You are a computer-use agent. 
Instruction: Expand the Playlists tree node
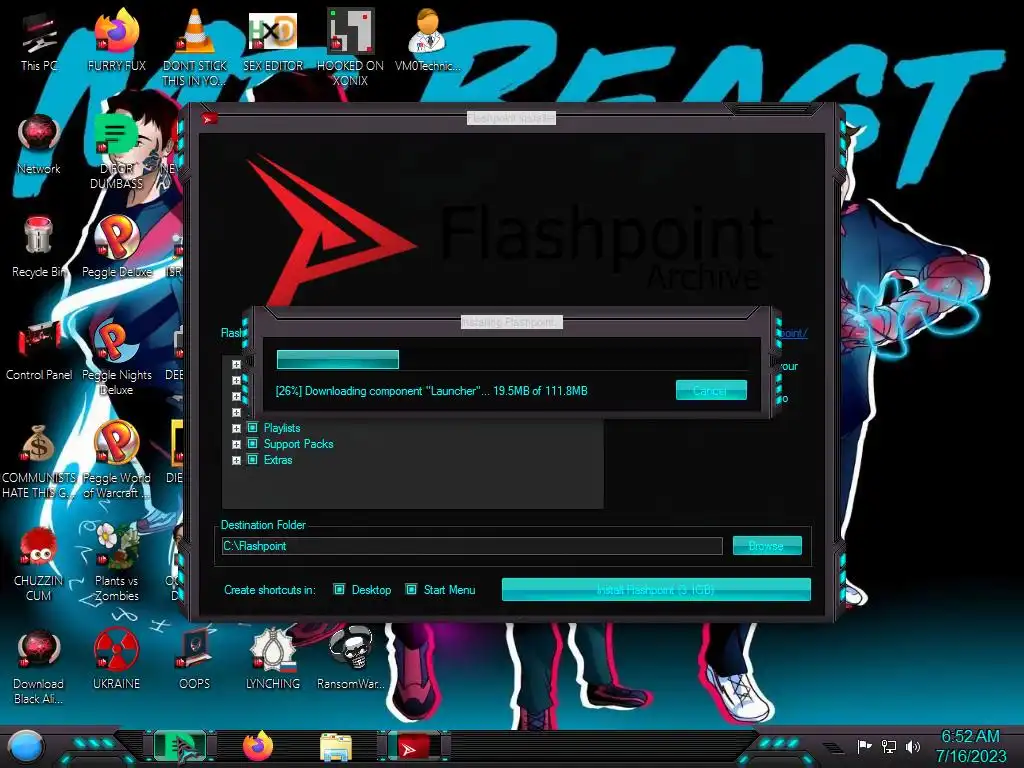pyautogui.click(x=236, y=428)
